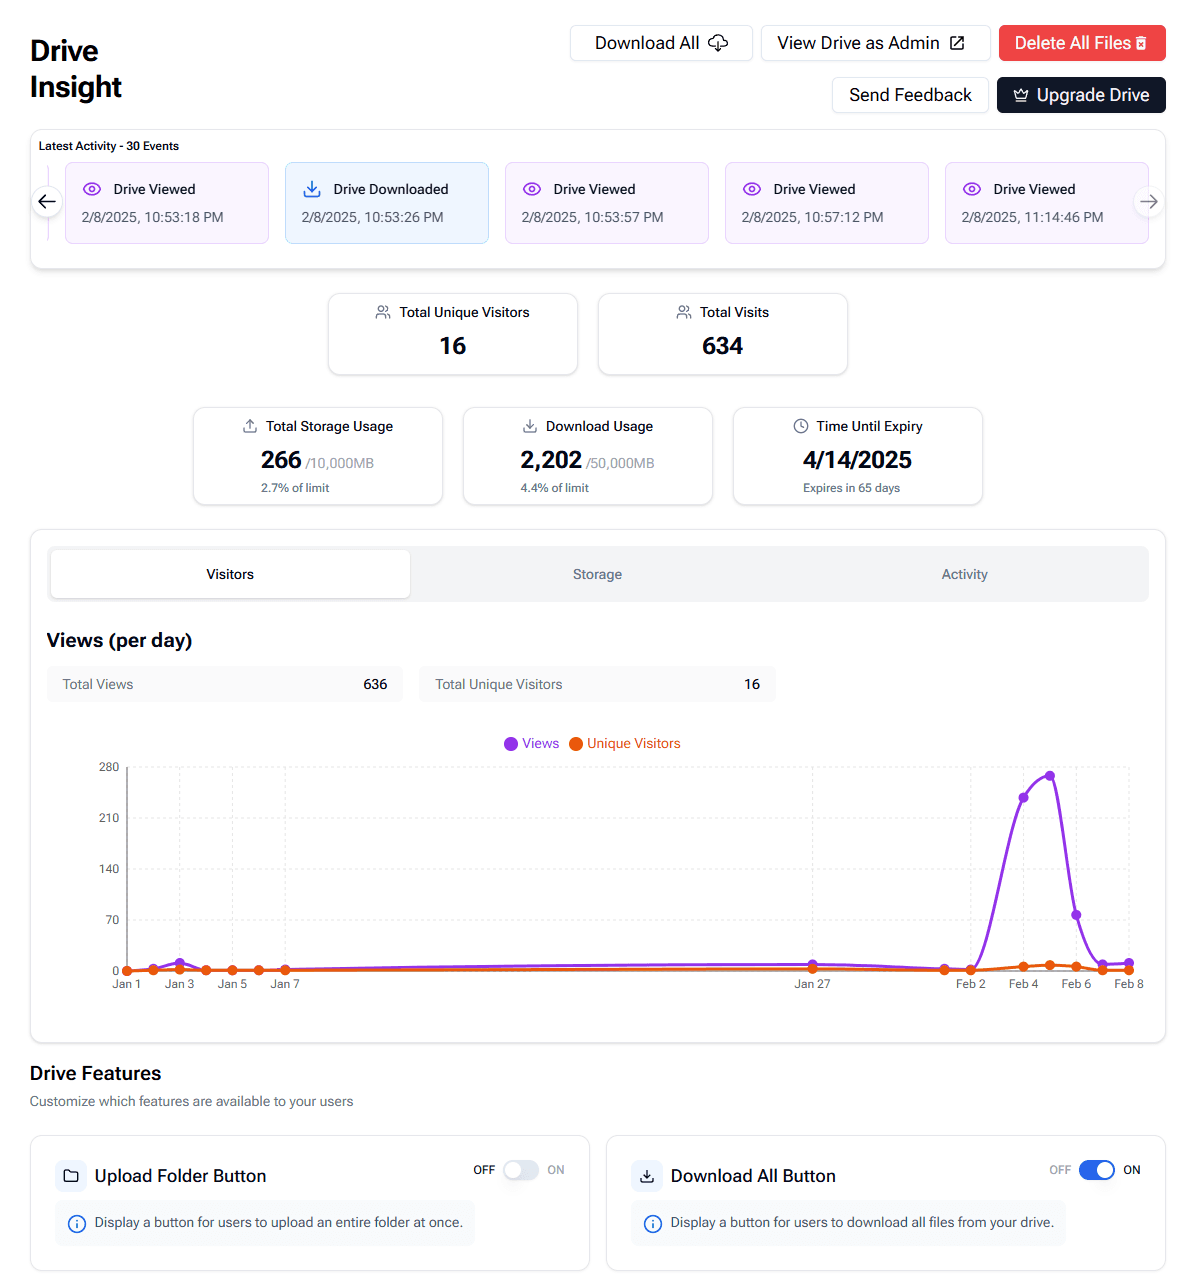Switch to the Activity tab
Image resolution: width=1199 pixels, height=1284 pixels.
click(x=964, y=574)
